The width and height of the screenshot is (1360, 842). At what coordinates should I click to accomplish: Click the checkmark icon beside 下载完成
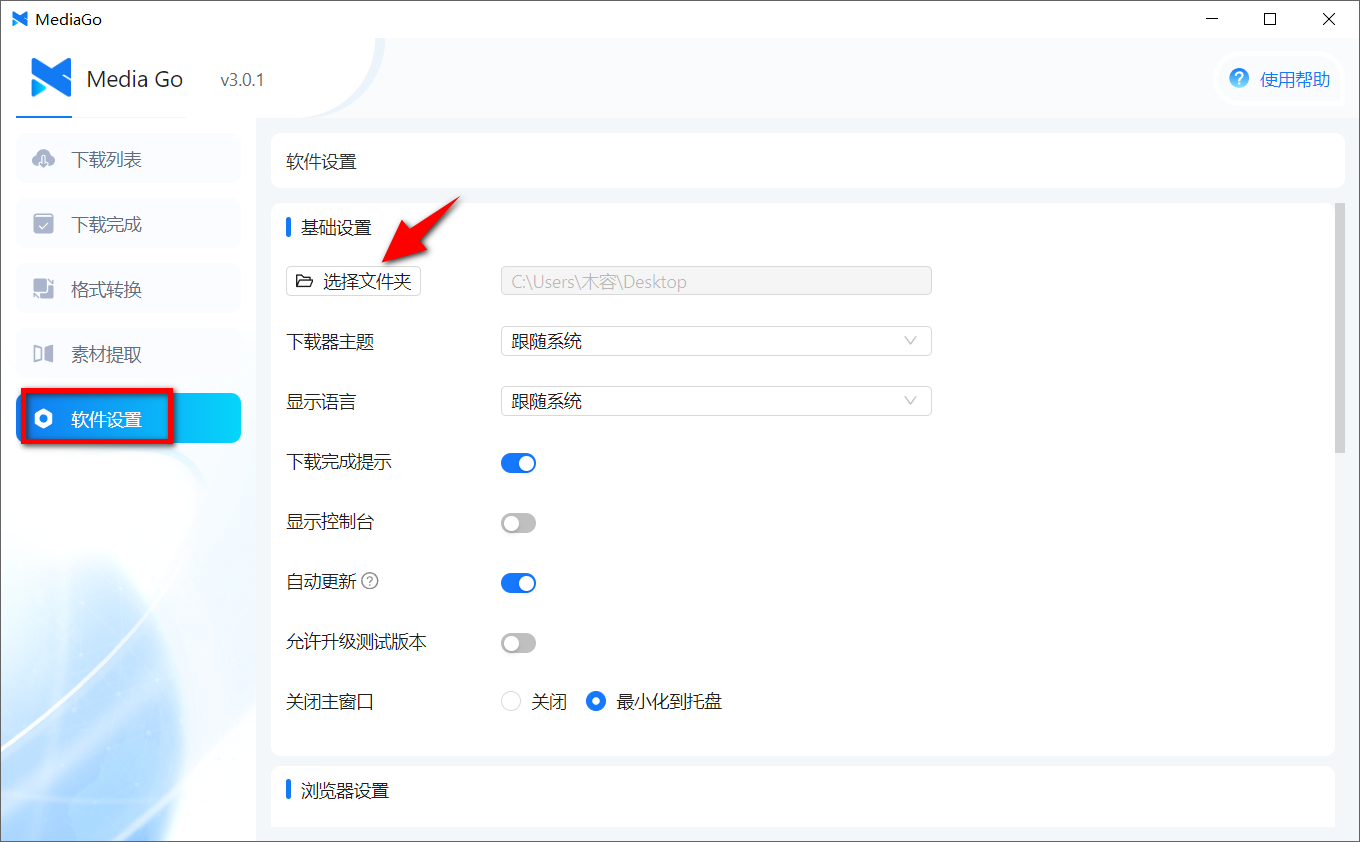point(43,224)
